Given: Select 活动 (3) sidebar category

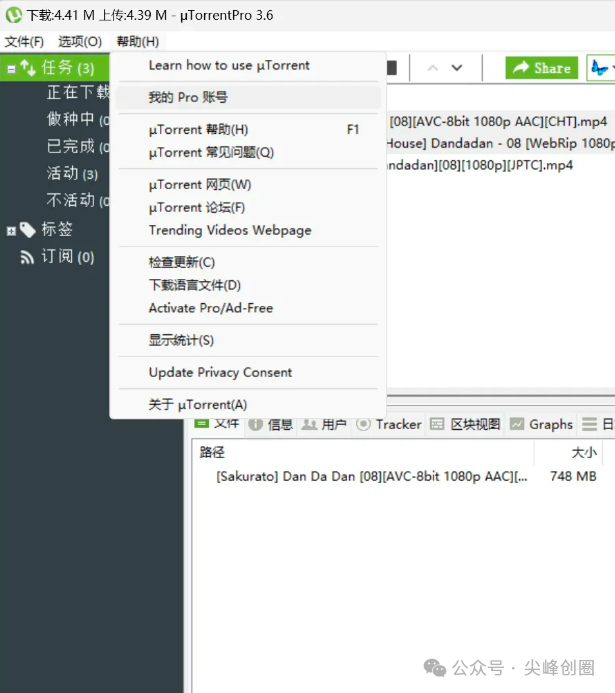Looking at the screenshot, I should point(72,173).
